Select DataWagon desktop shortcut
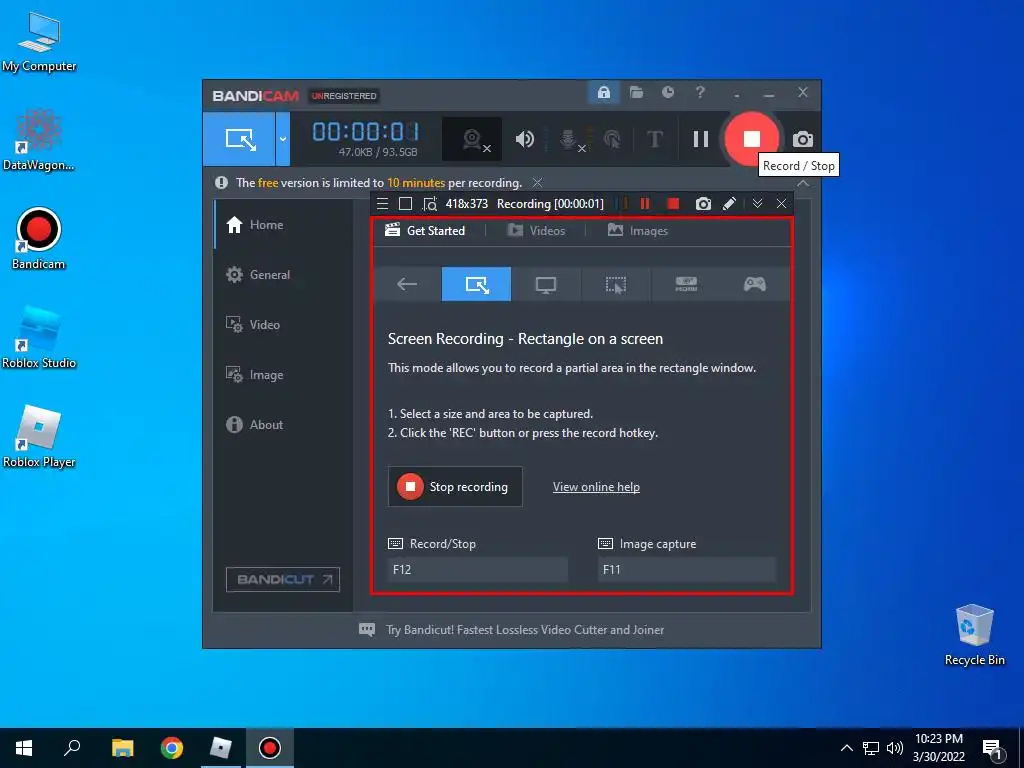The height and width of the screenshot is (768, 1024). [x=39, y=140]
